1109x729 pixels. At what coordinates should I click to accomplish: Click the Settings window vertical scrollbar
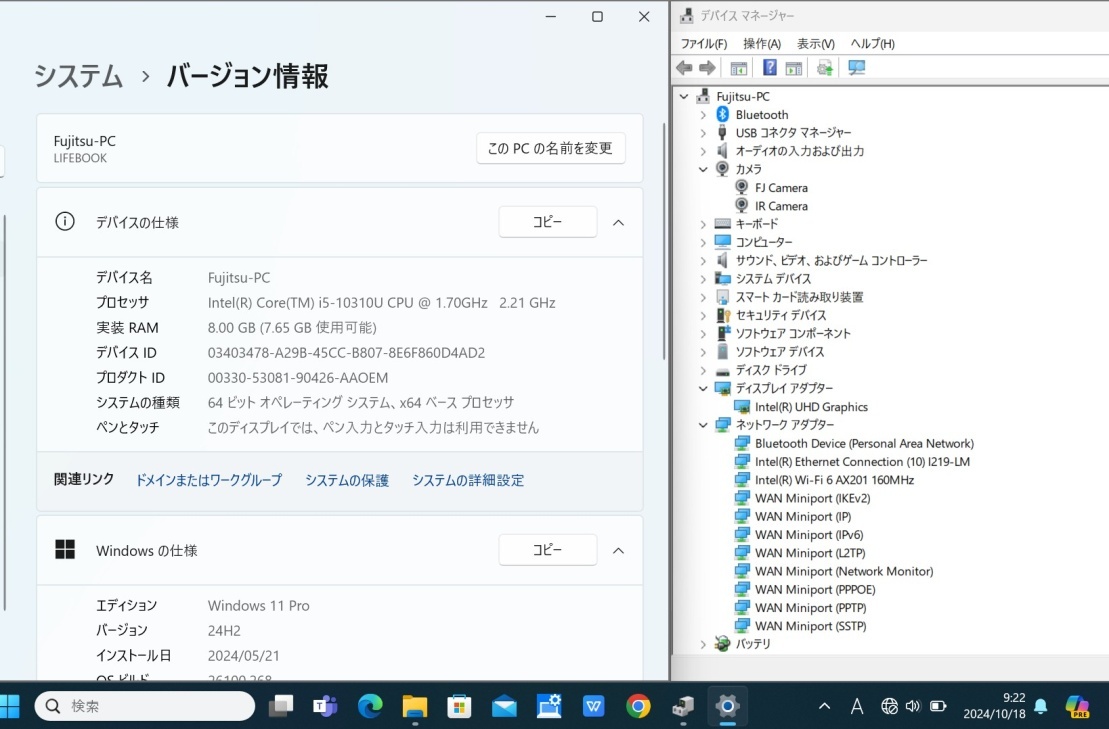663,240
